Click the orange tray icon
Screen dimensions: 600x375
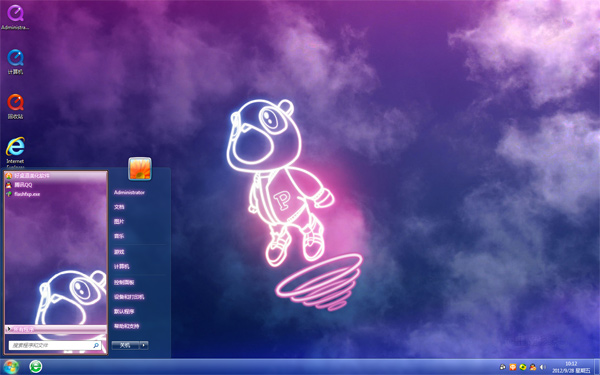(513, 367)
